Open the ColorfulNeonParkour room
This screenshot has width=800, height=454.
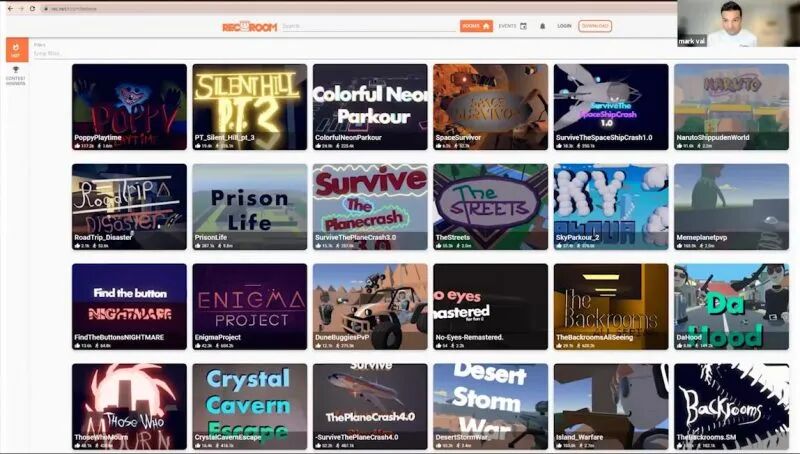370,107
